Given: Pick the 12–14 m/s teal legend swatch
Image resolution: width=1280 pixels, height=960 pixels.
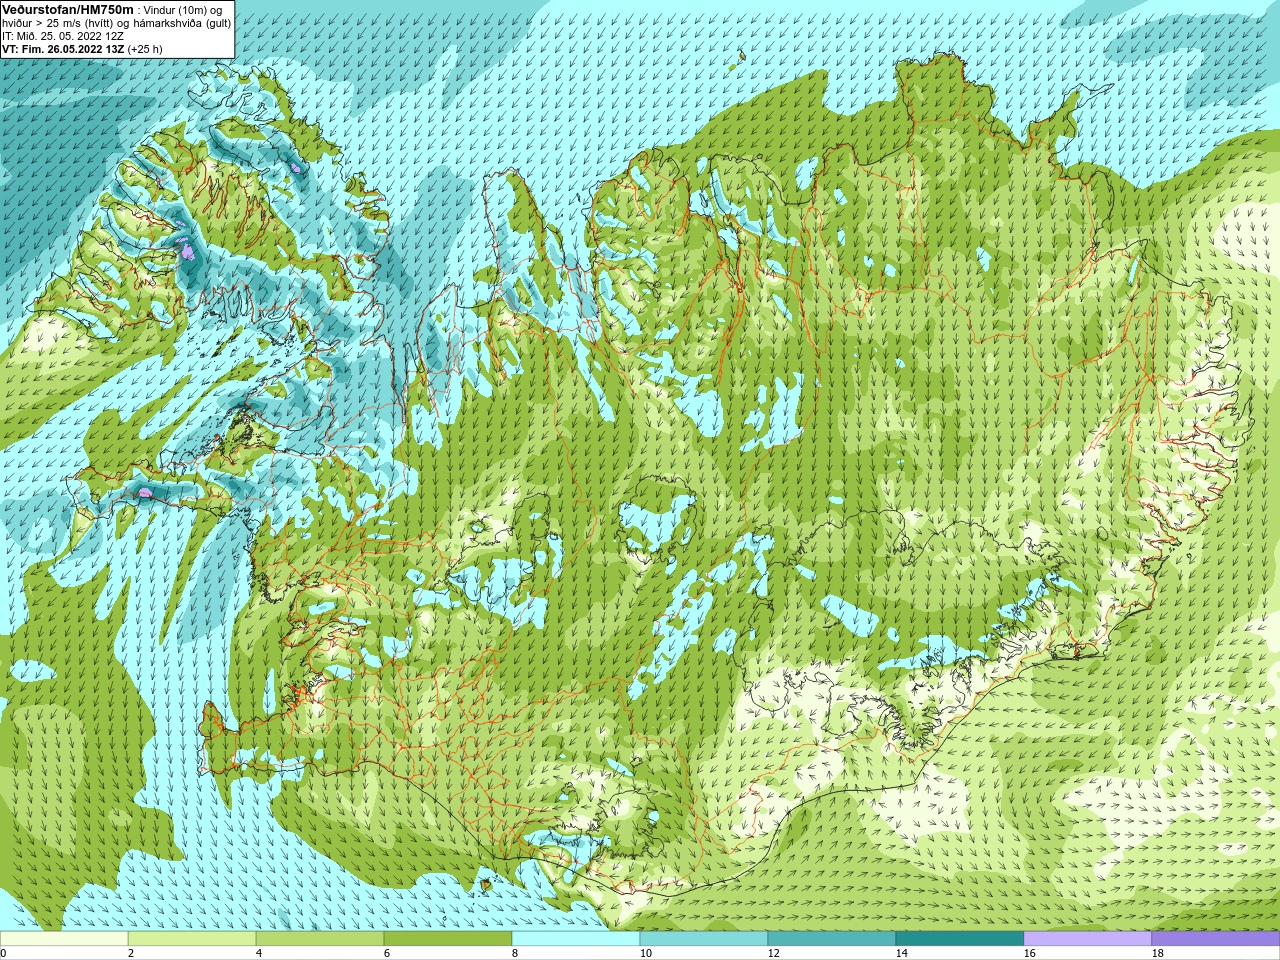Looking at the screenshot, I should point(832,939).
